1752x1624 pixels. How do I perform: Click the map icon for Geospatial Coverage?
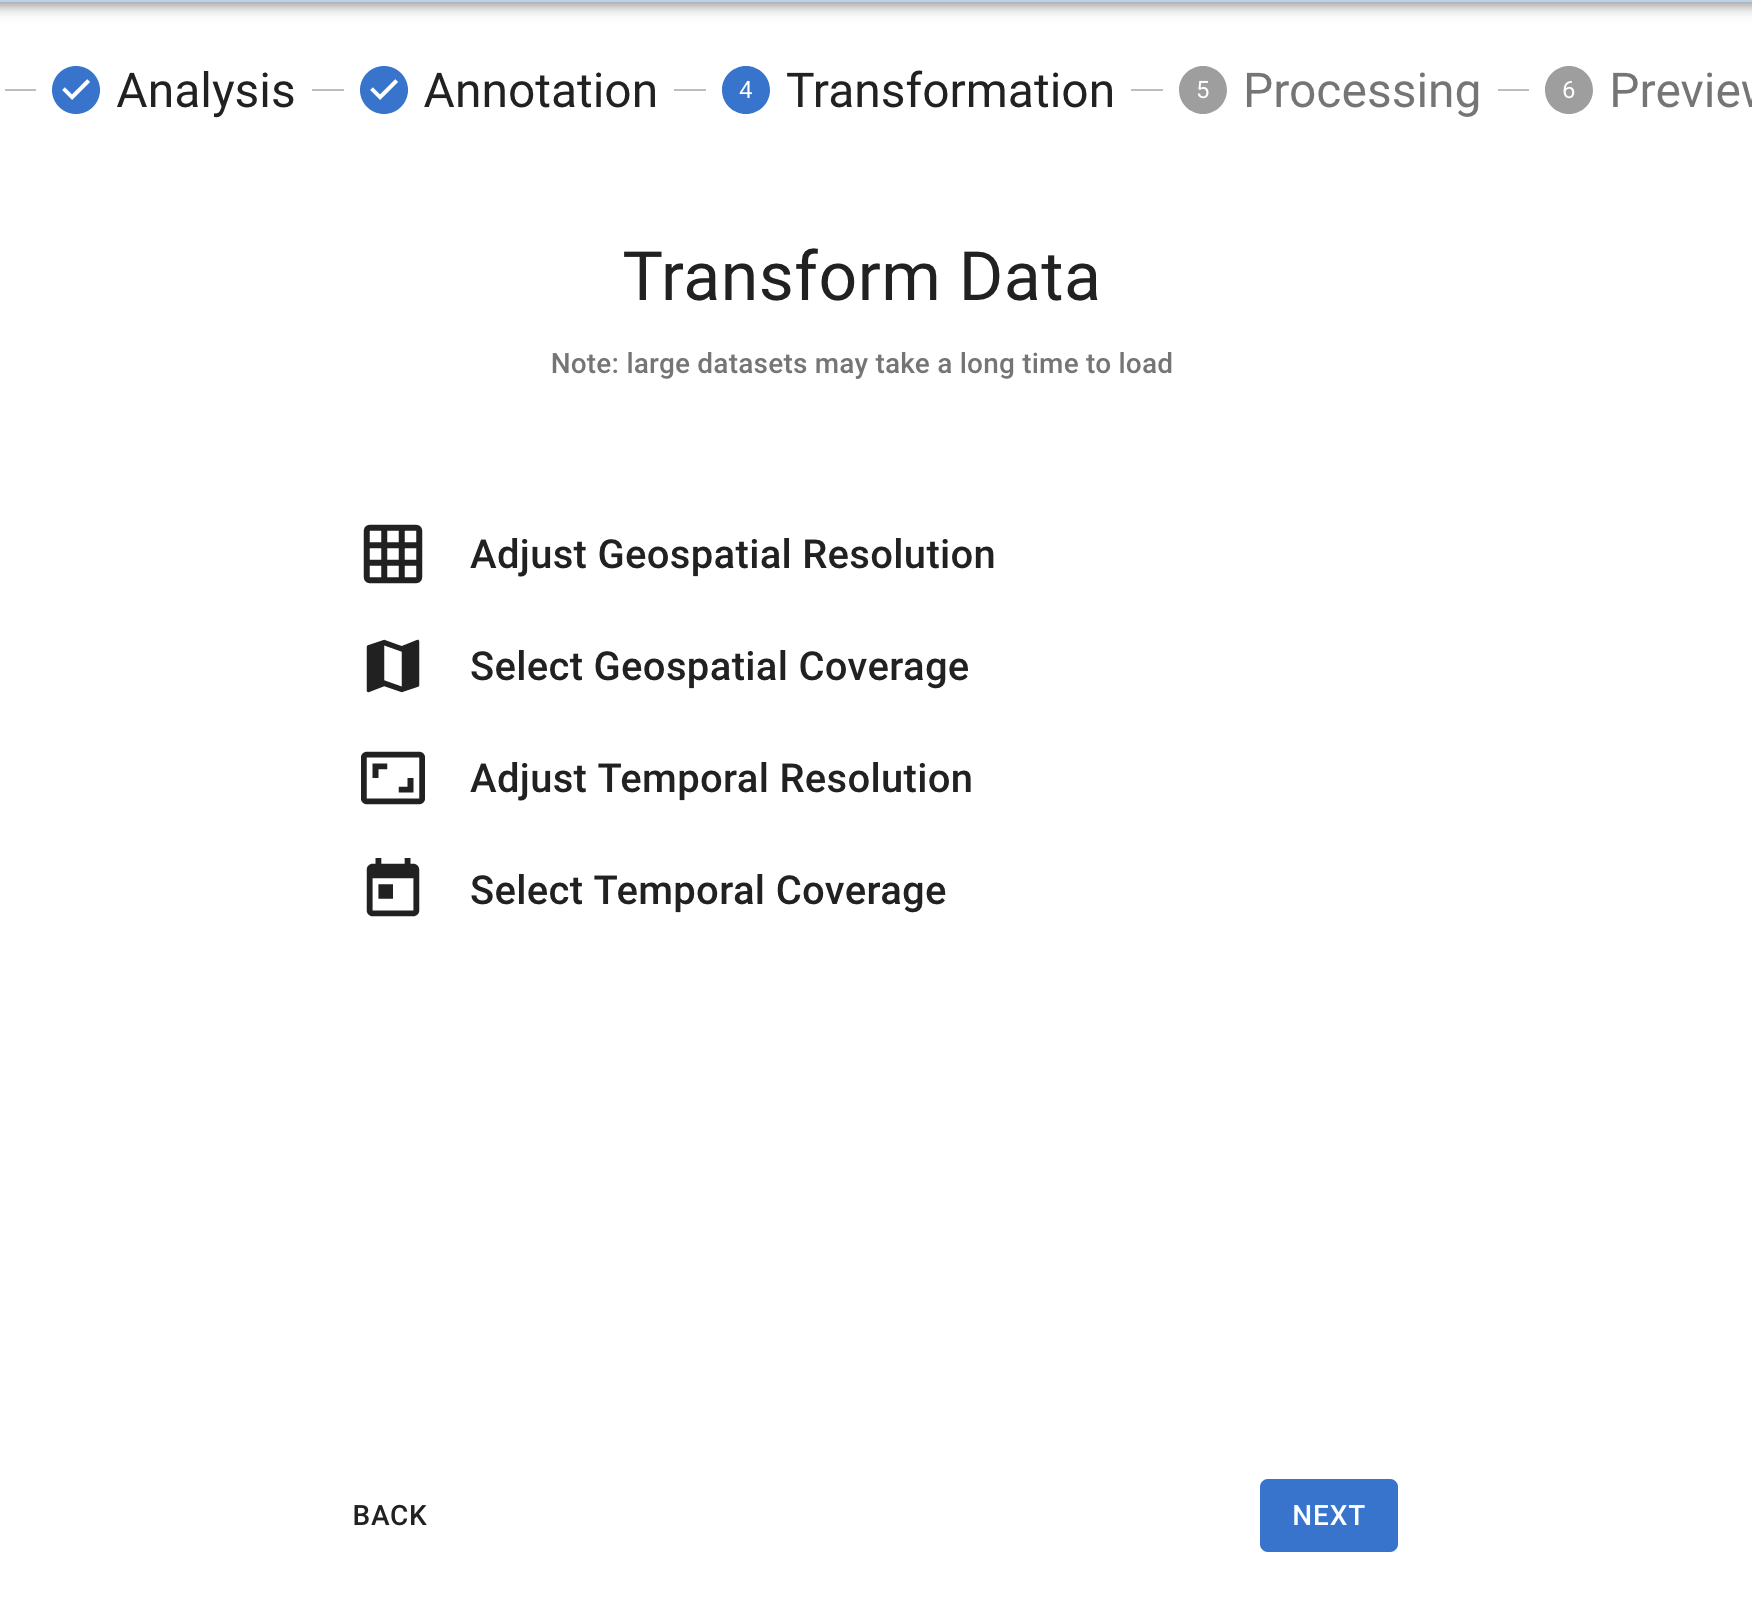point(393,666)
